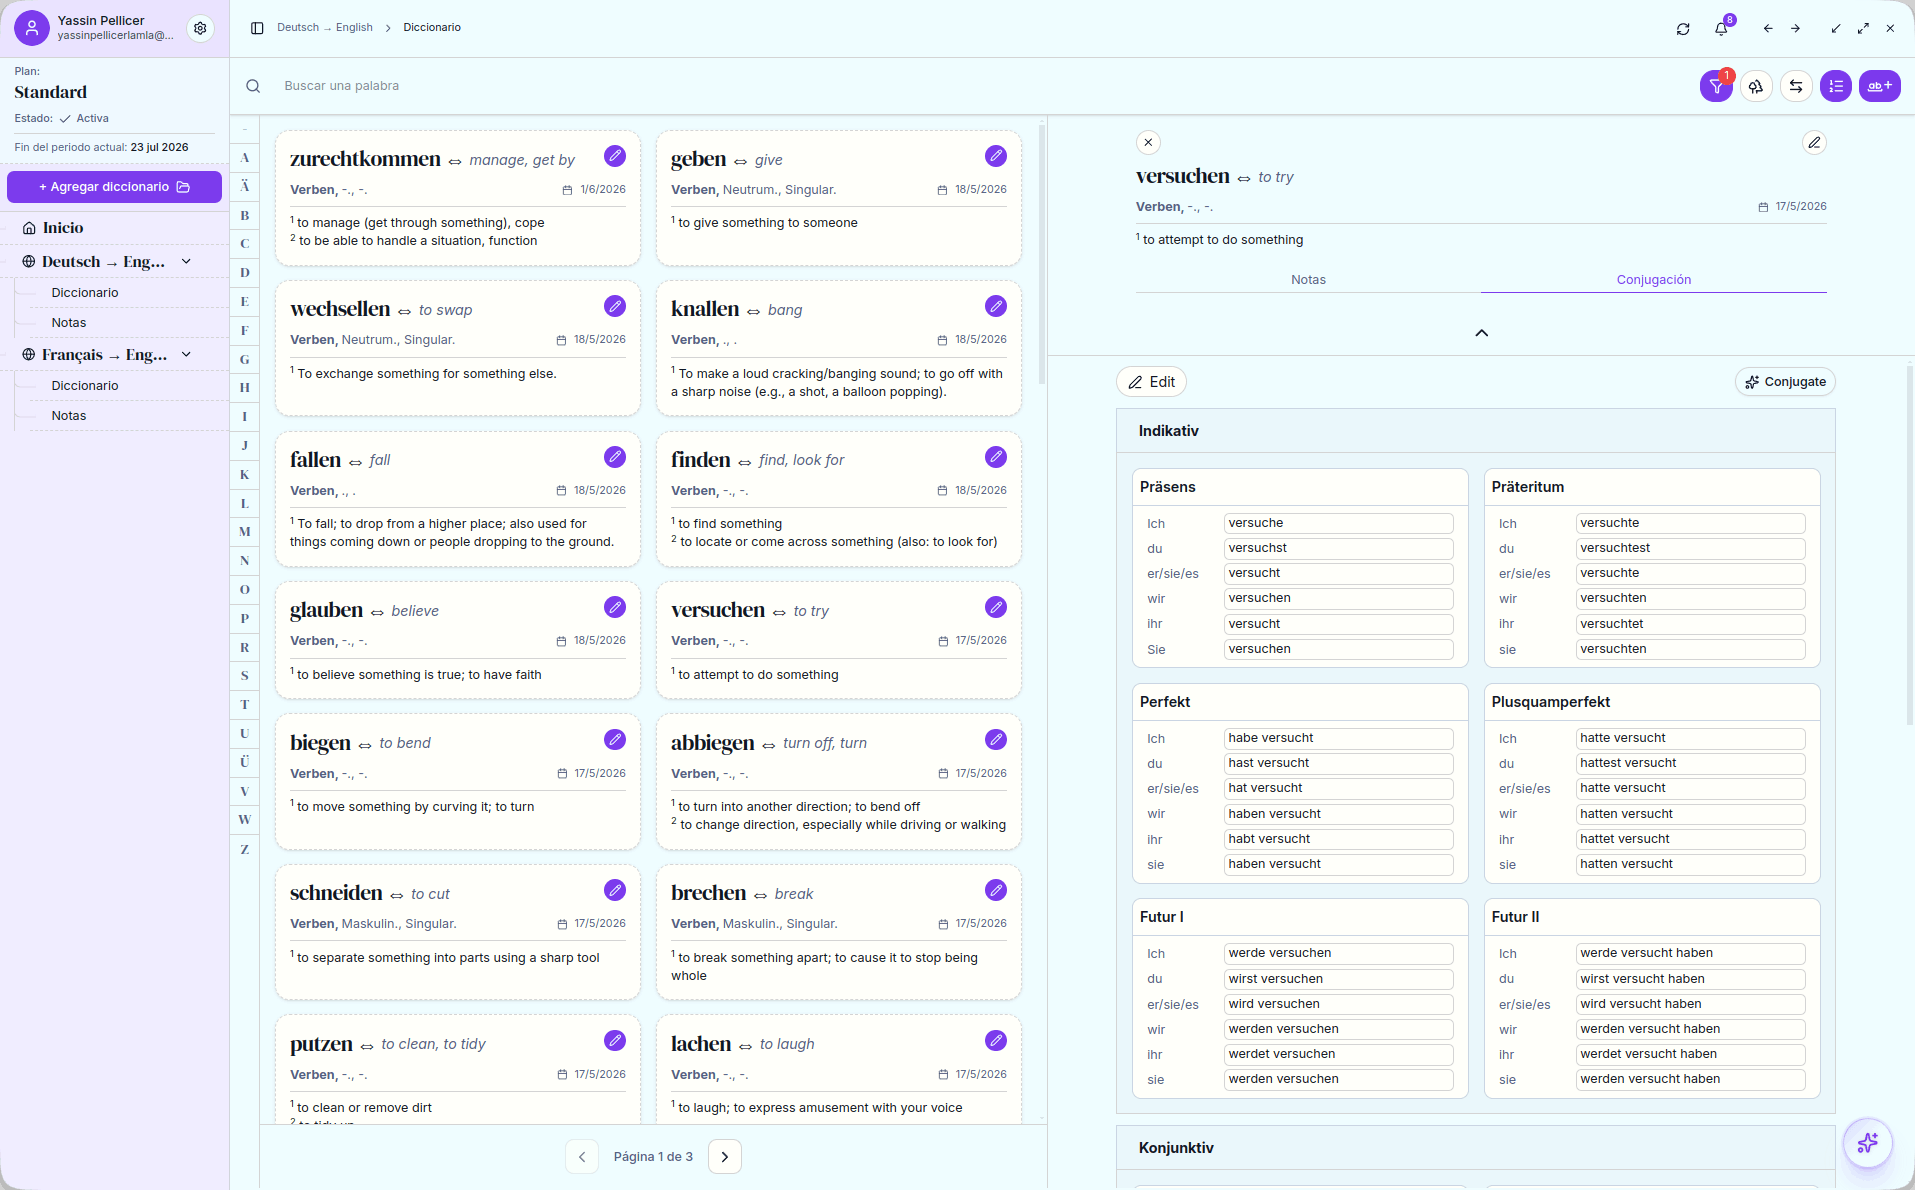Open Diccionario under Français
Screen dimensions: 1915x1190
tap(85, 386)
